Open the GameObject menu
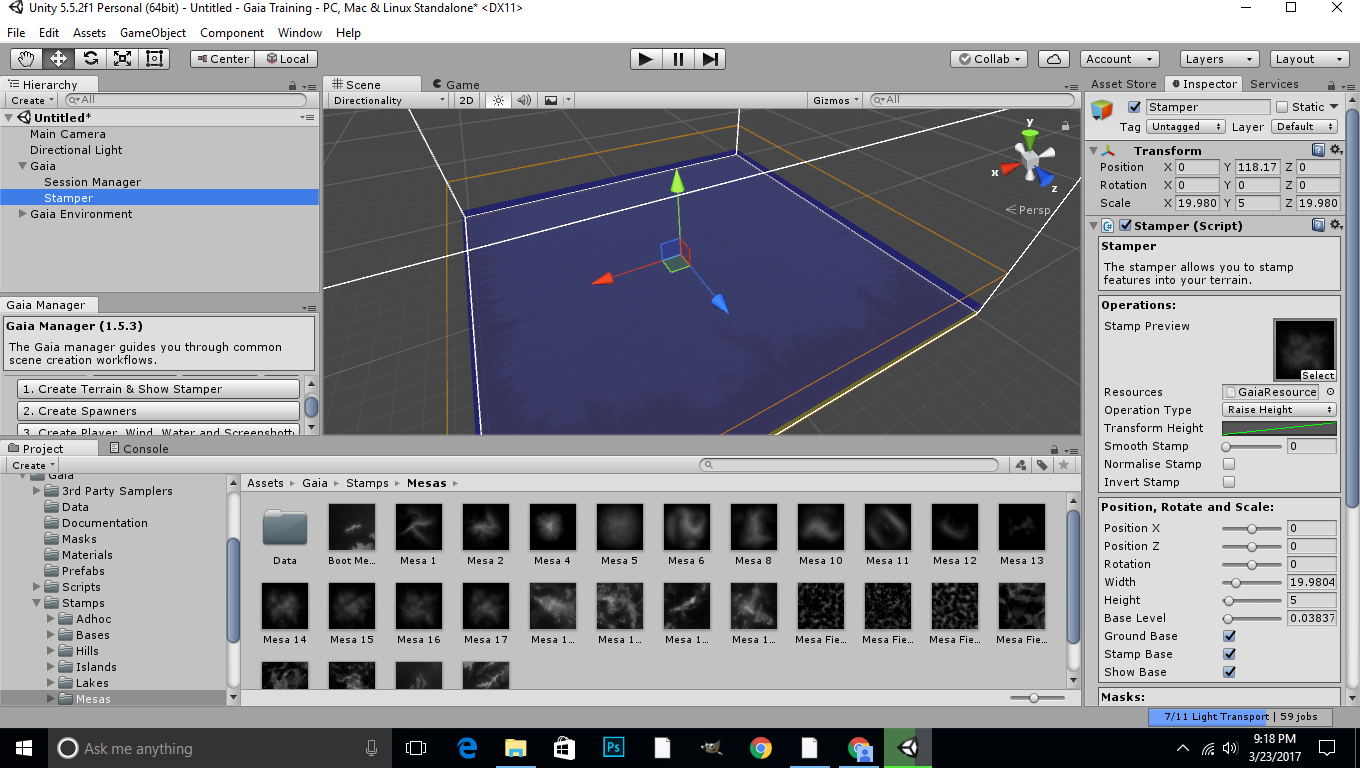 tap(153, 33)
